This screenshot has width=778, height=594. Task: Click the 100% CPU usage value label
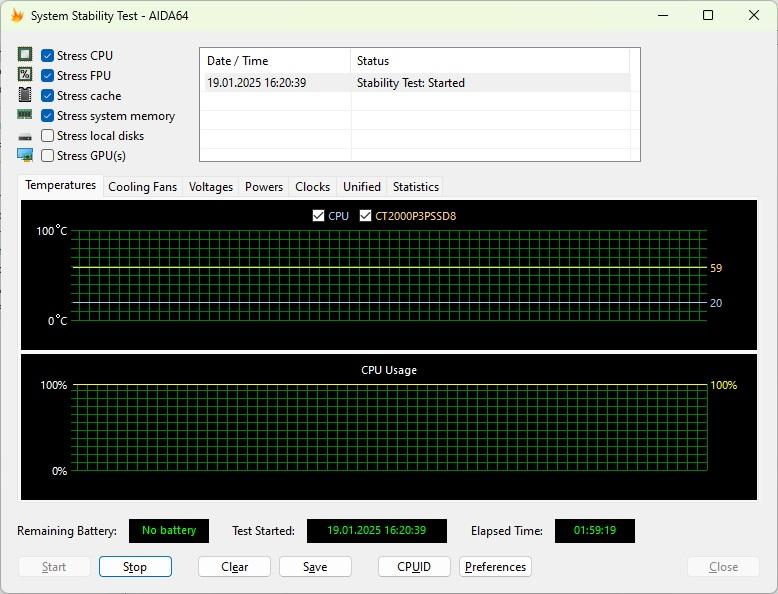[723, 385]
